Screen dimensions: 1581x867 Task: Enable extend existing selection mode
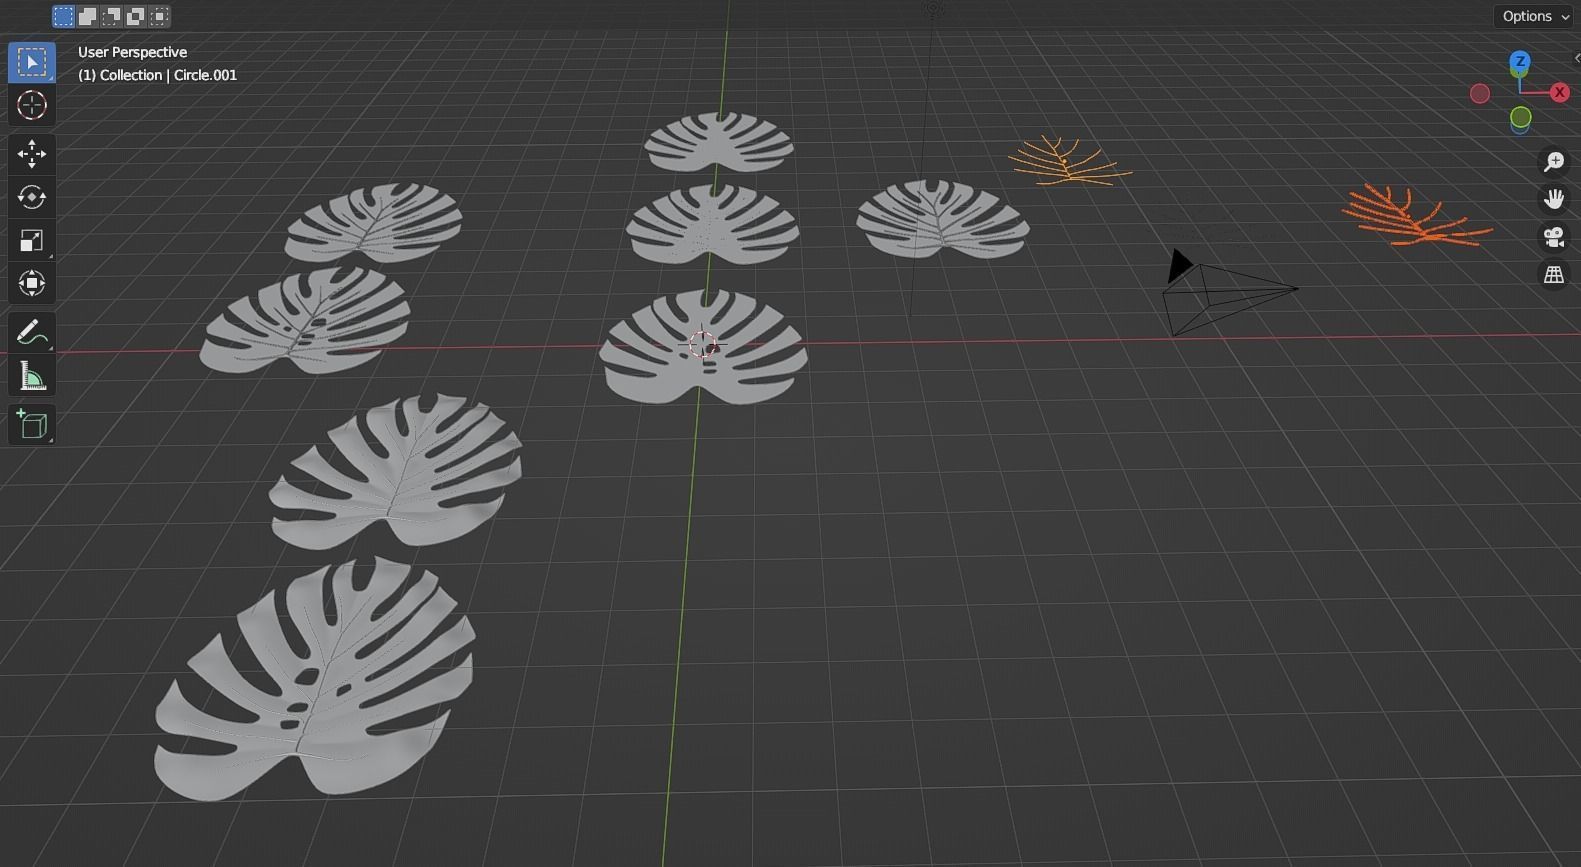coord(87,16)
